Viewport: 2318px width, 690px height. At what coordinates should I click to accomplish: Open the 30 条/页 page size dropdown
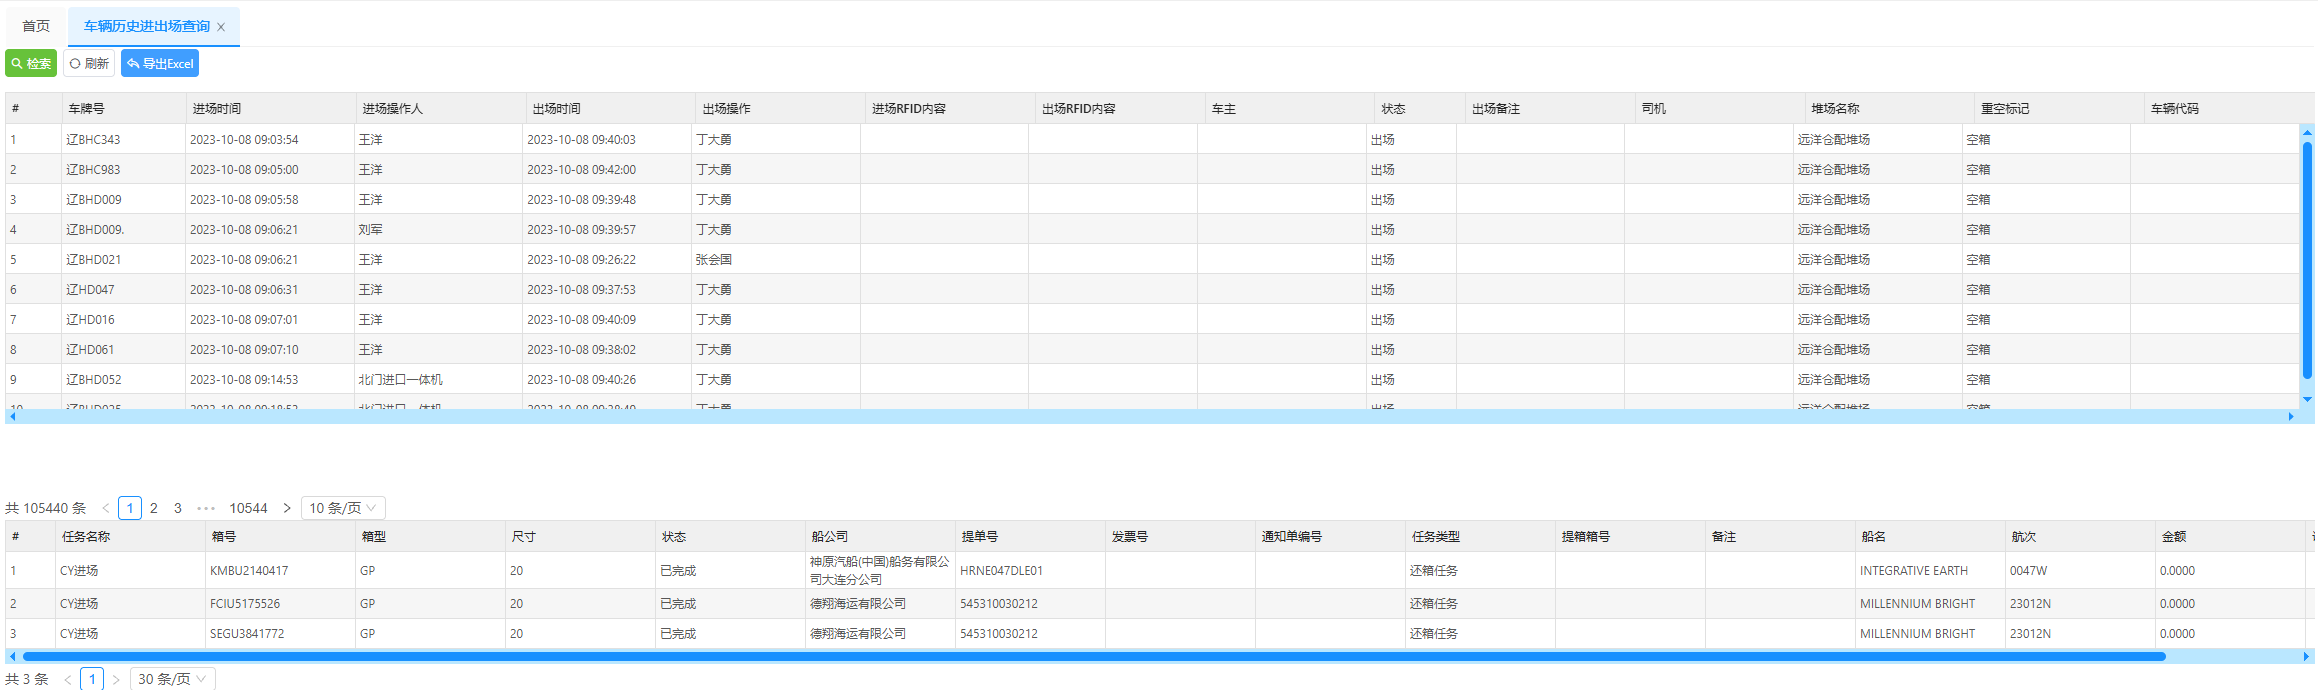172,679
